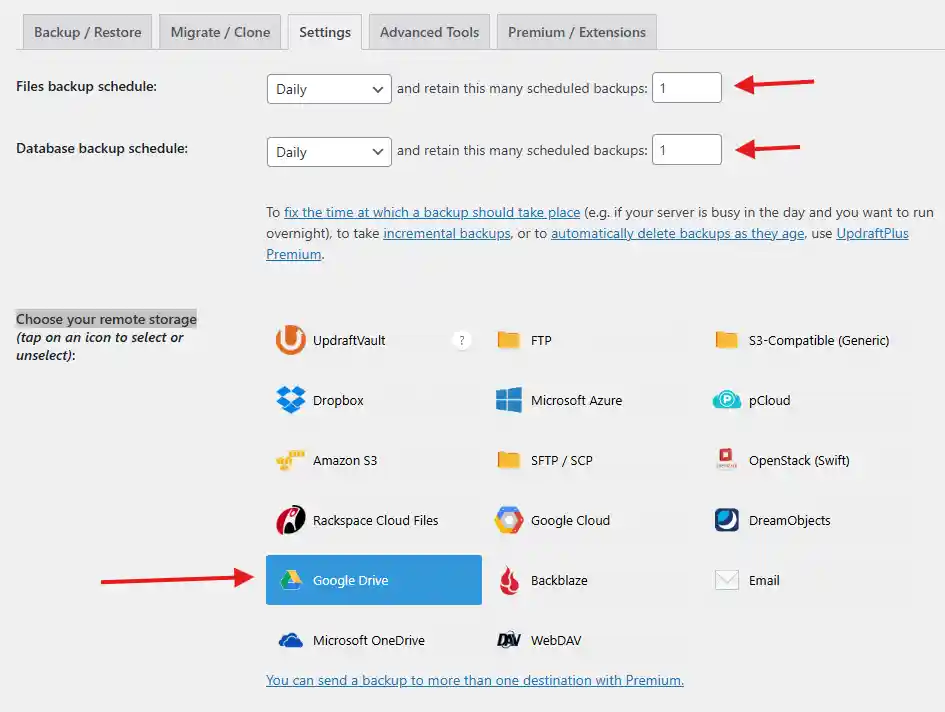
Task: Click the DreamObjects text label
Action: [x=790, y=520]
